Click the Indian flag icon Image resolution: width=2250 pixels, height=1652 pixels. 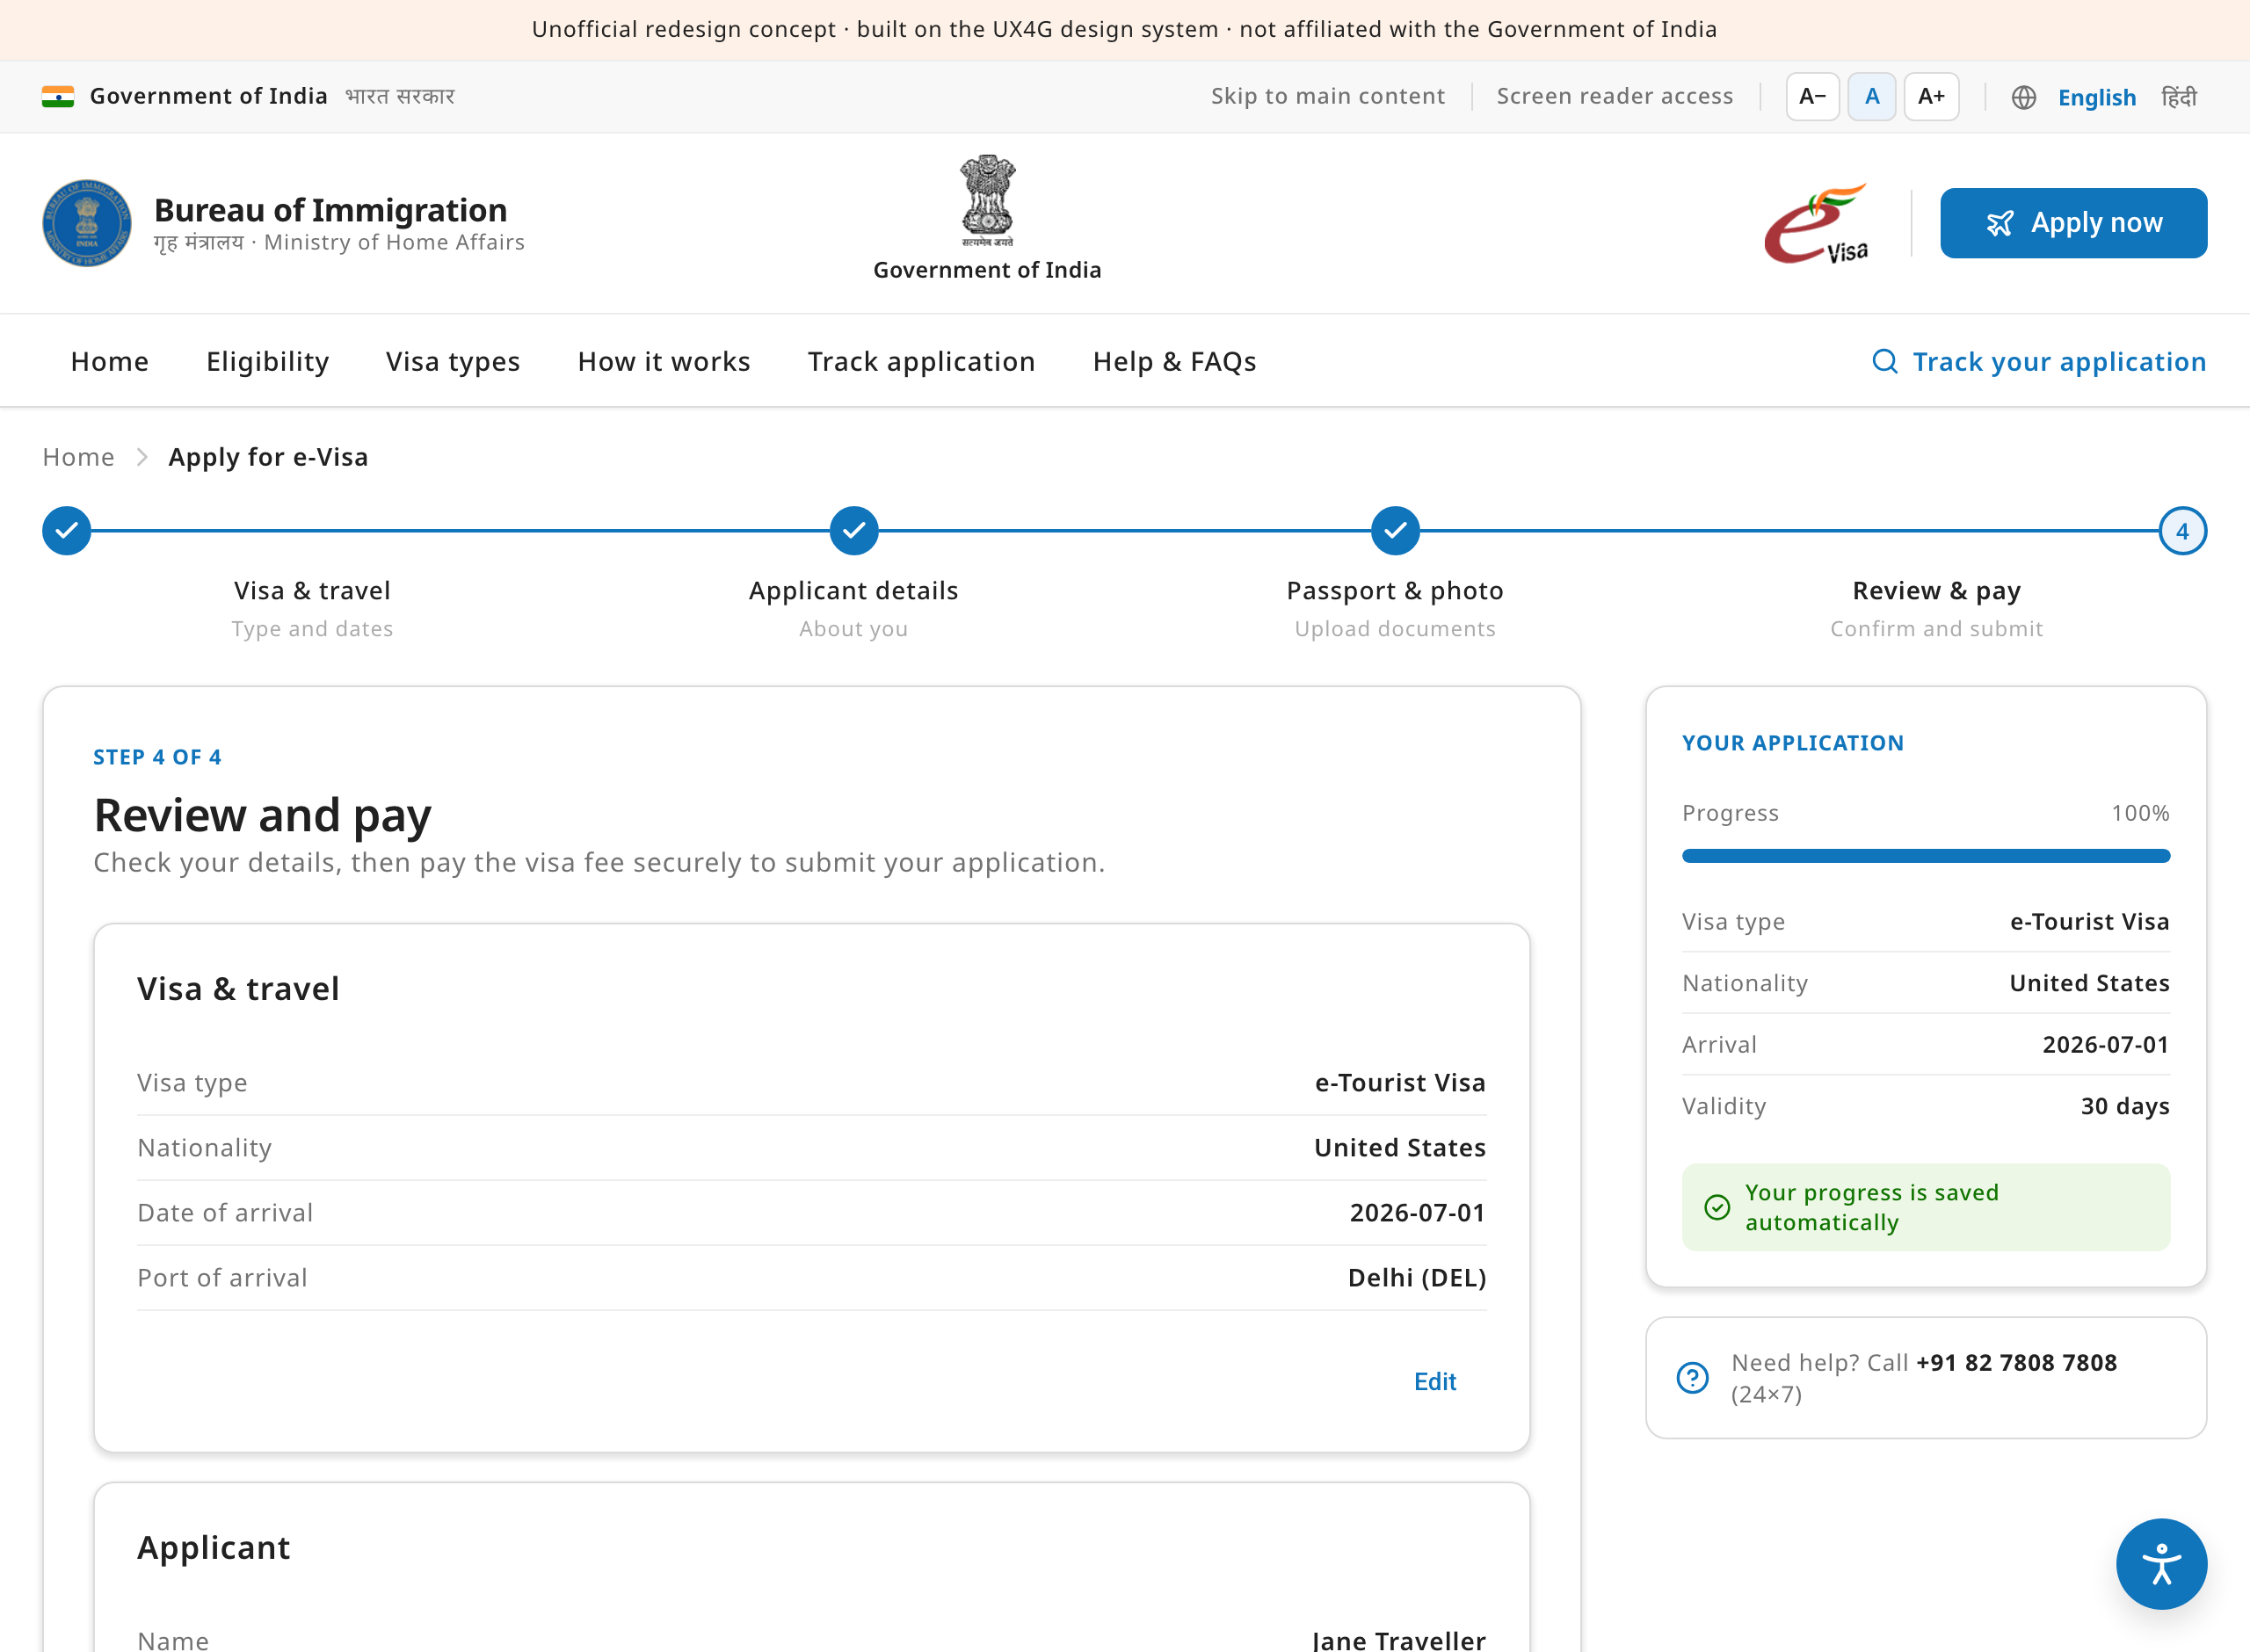pos(58,97)
